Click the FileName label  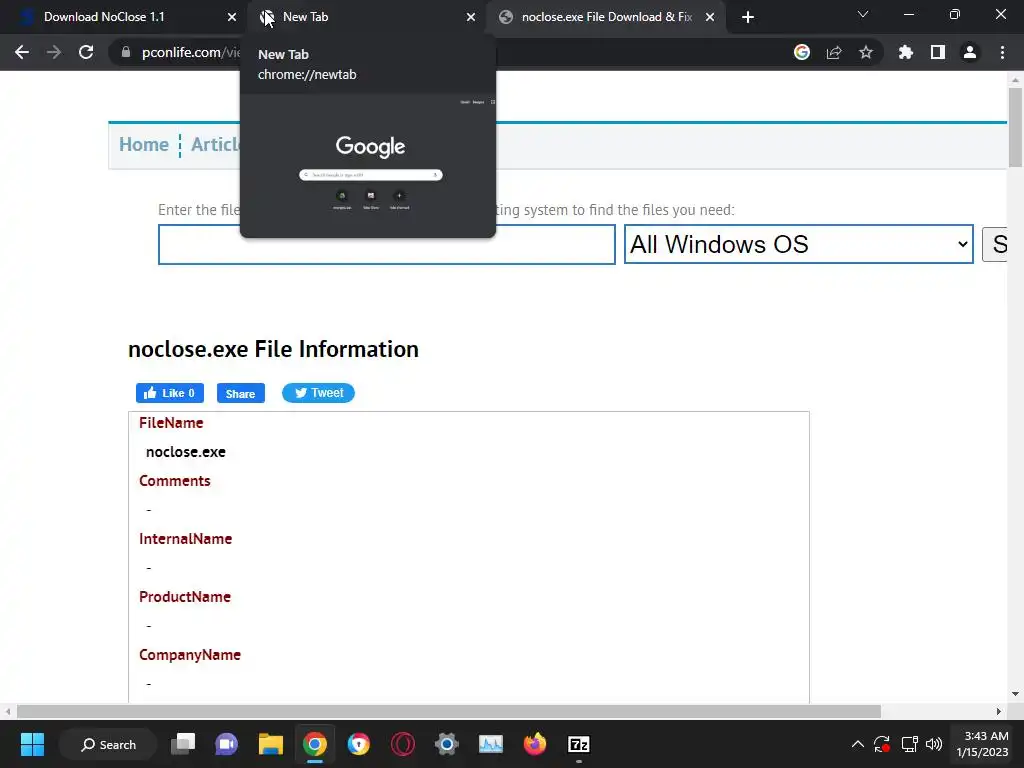tap(171, 423)
